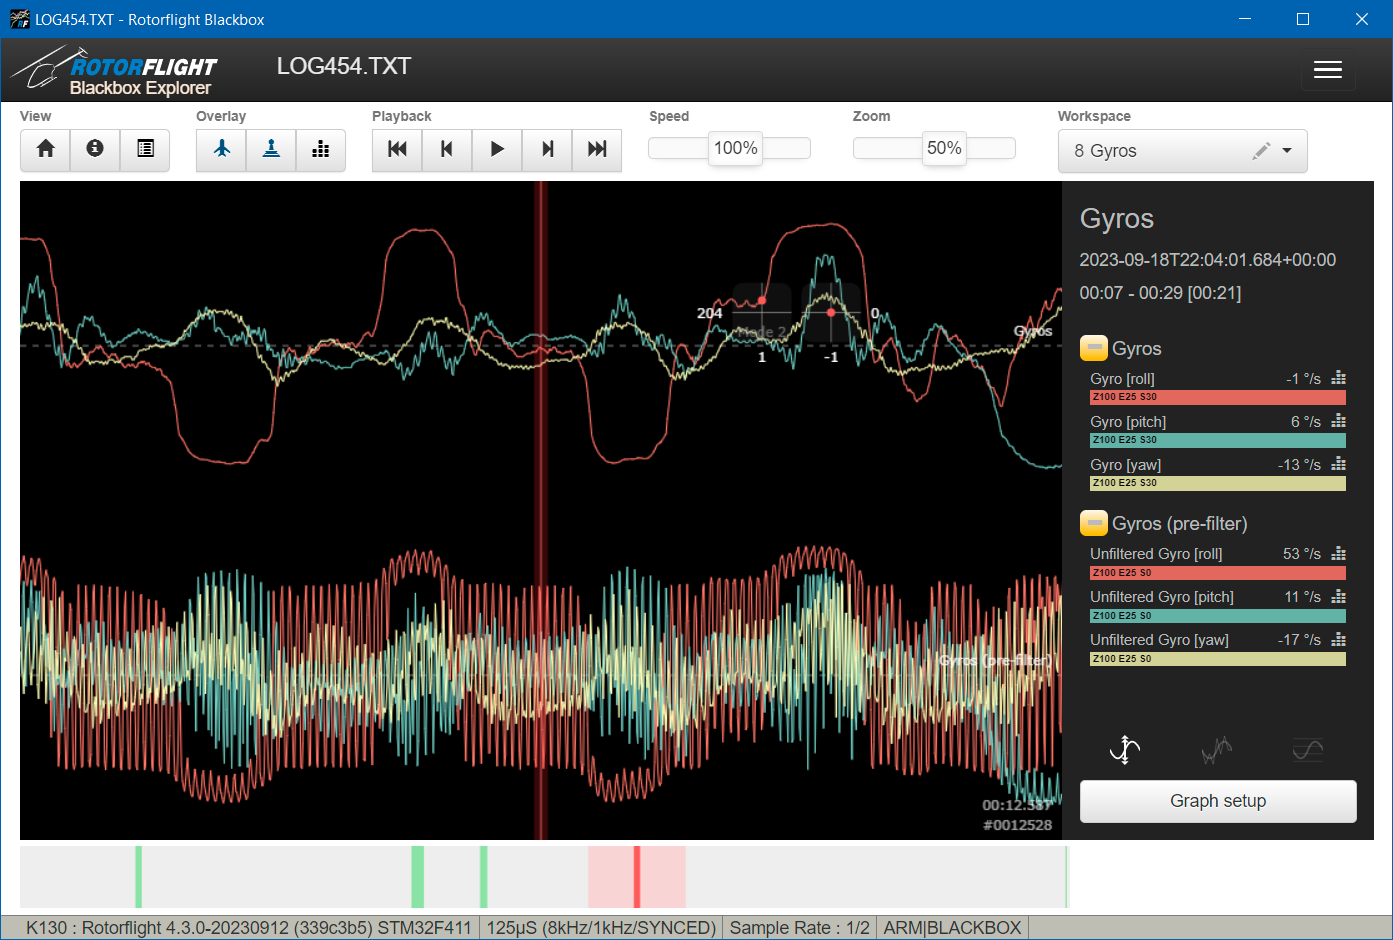Open the Workspace dropdown arrow

pyautogui.click(x=1287, y=151)
